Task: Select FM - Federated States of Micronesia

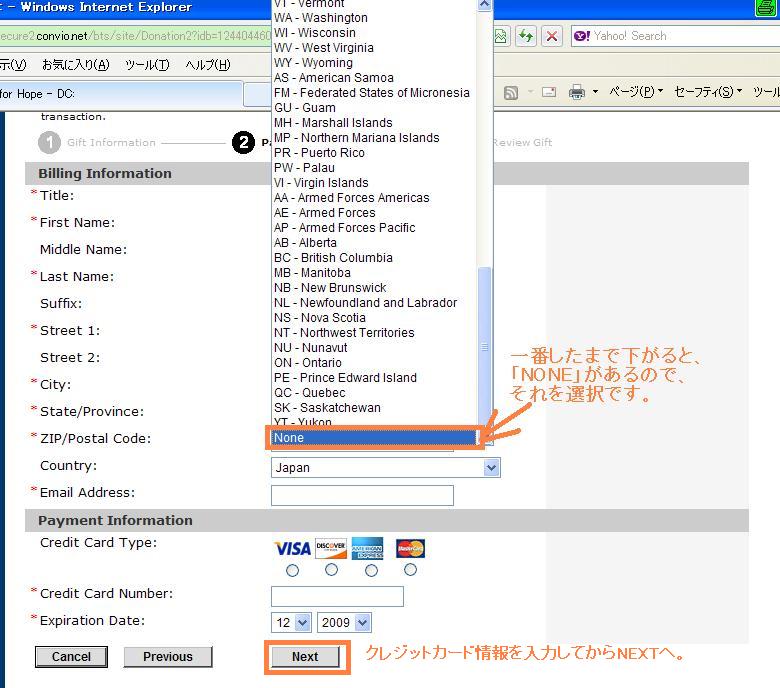Action: click(374, 93)
